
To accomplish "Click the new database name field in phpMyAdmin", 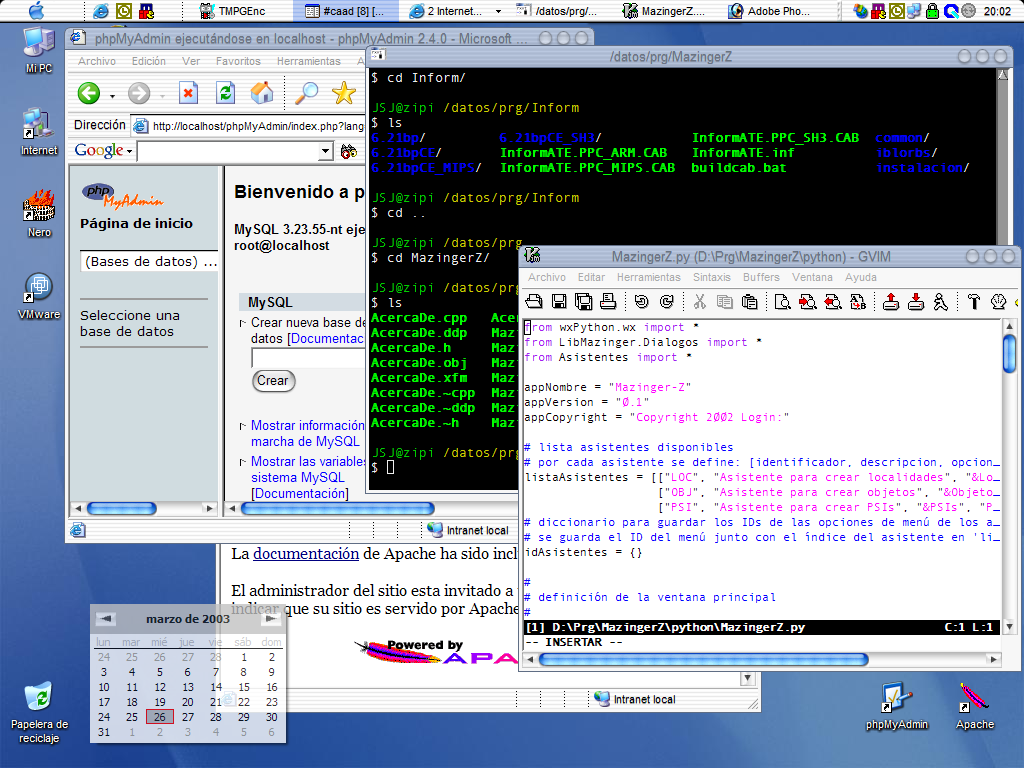I will [x=308, y=358].
